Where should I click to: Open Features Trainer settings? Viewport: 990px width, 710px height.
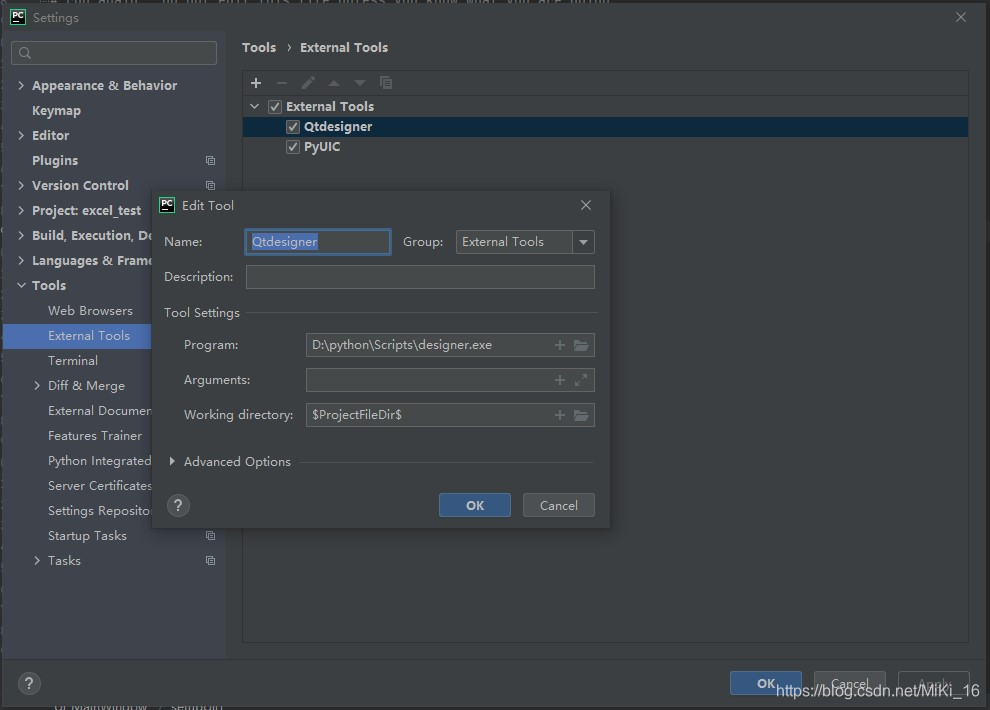95,436
